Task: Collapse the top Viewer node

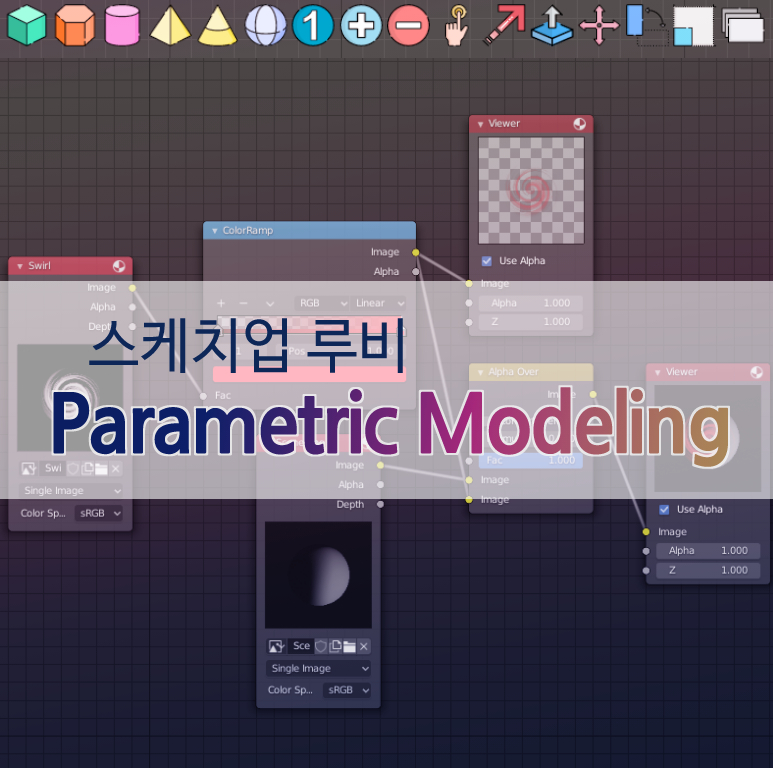Action: coord(480,124)
